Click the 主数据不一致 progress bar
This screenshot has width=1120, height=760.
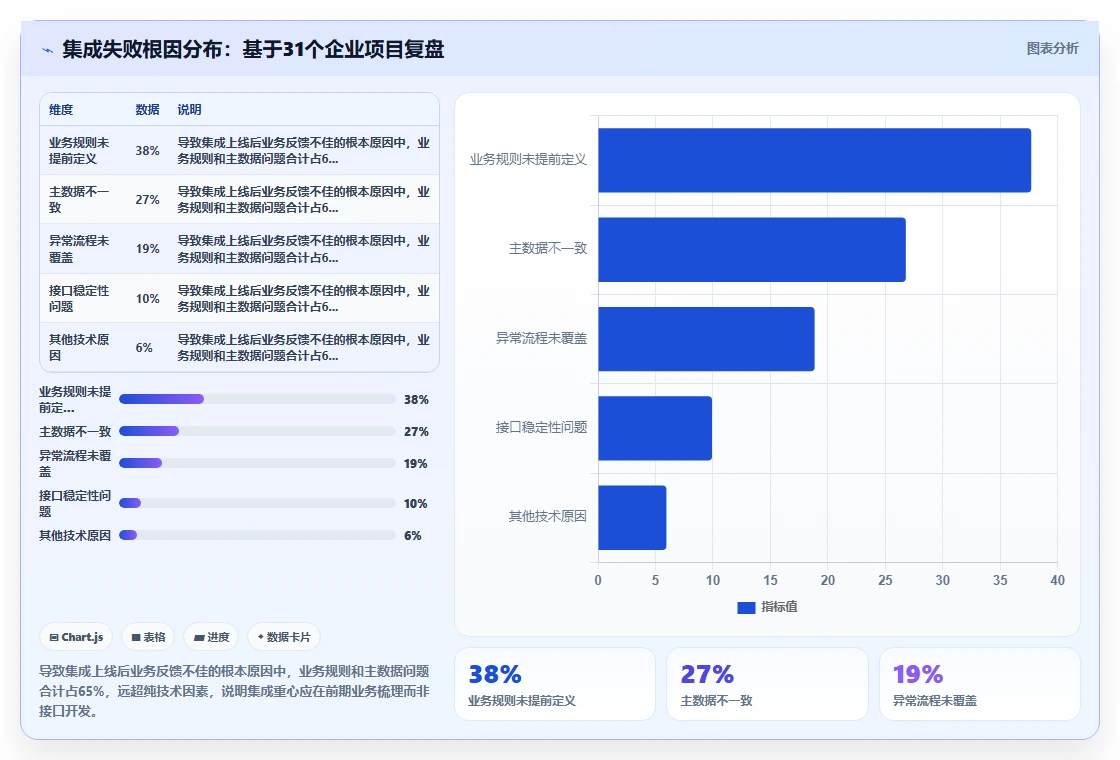[x=257, y=431]
